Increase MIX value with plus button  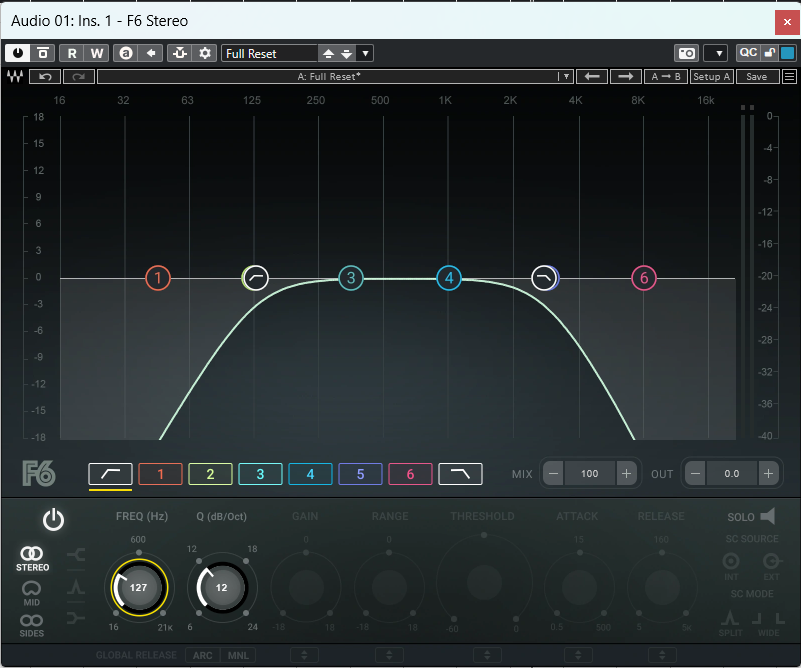click(626, 473)
